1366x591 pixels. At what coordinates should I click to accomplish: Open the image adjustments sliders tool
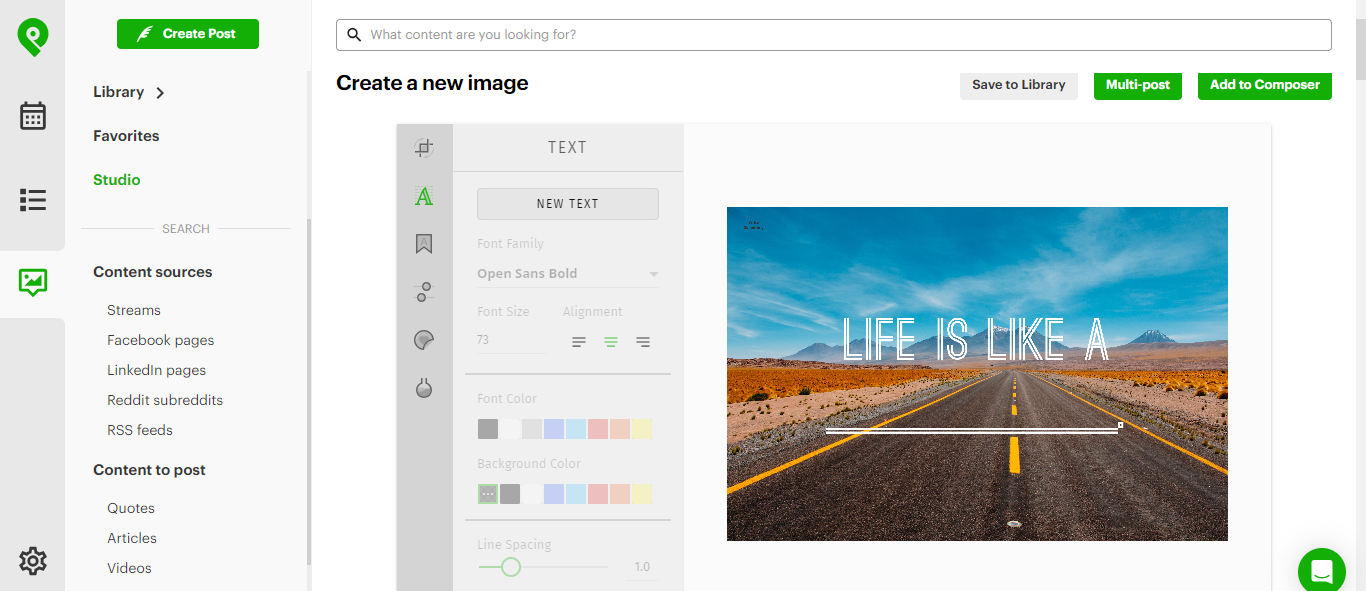[x=424, y=292]
